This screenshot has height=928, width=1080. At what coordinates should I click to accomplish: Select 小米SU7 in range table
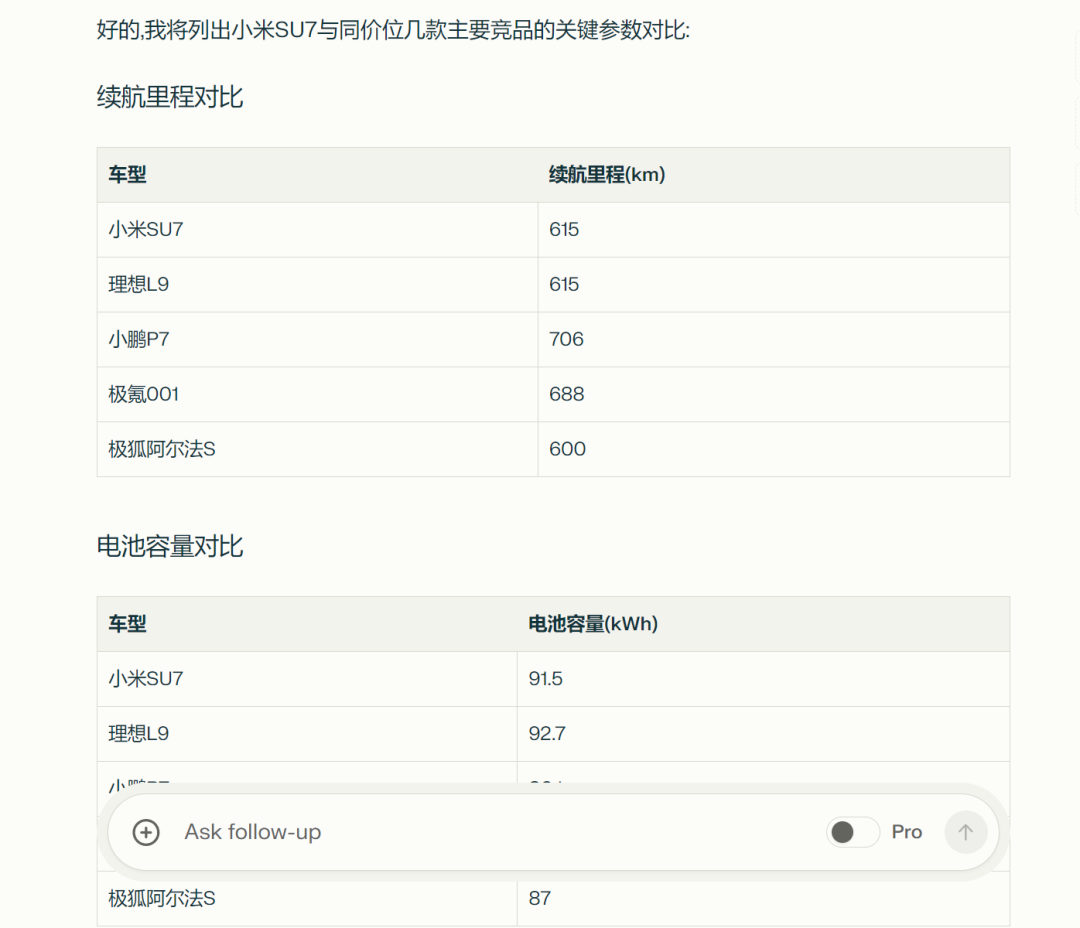tap(146, 229)
